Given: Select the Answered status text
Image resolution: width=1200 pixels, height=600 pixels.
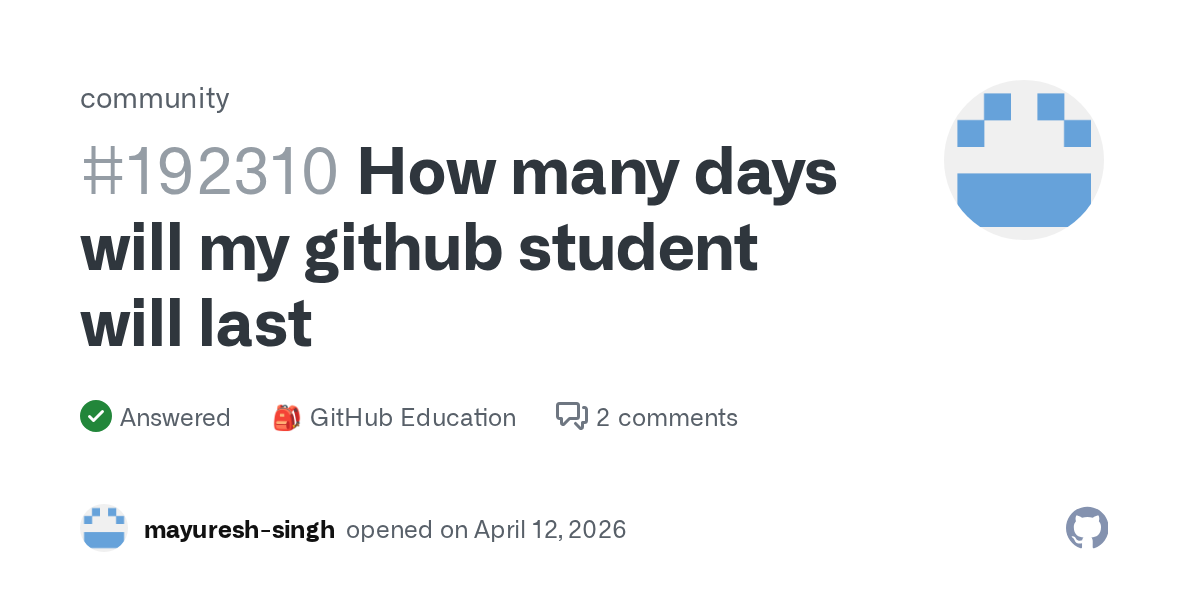Looking at the screenshot, I should coord(175,417).
